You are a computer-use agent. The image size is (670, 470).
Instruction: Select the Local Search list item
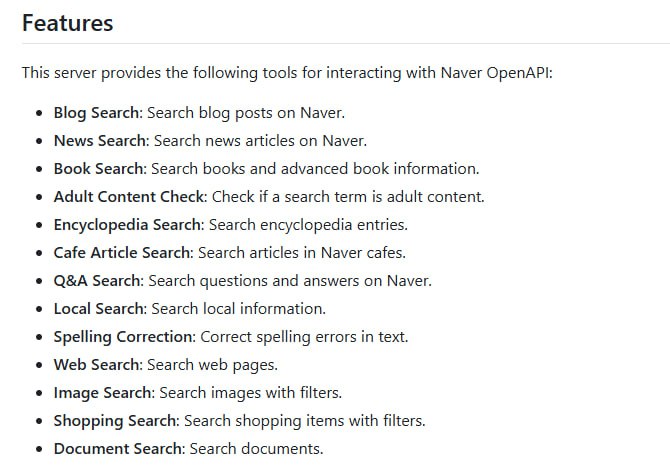point(190,309)
